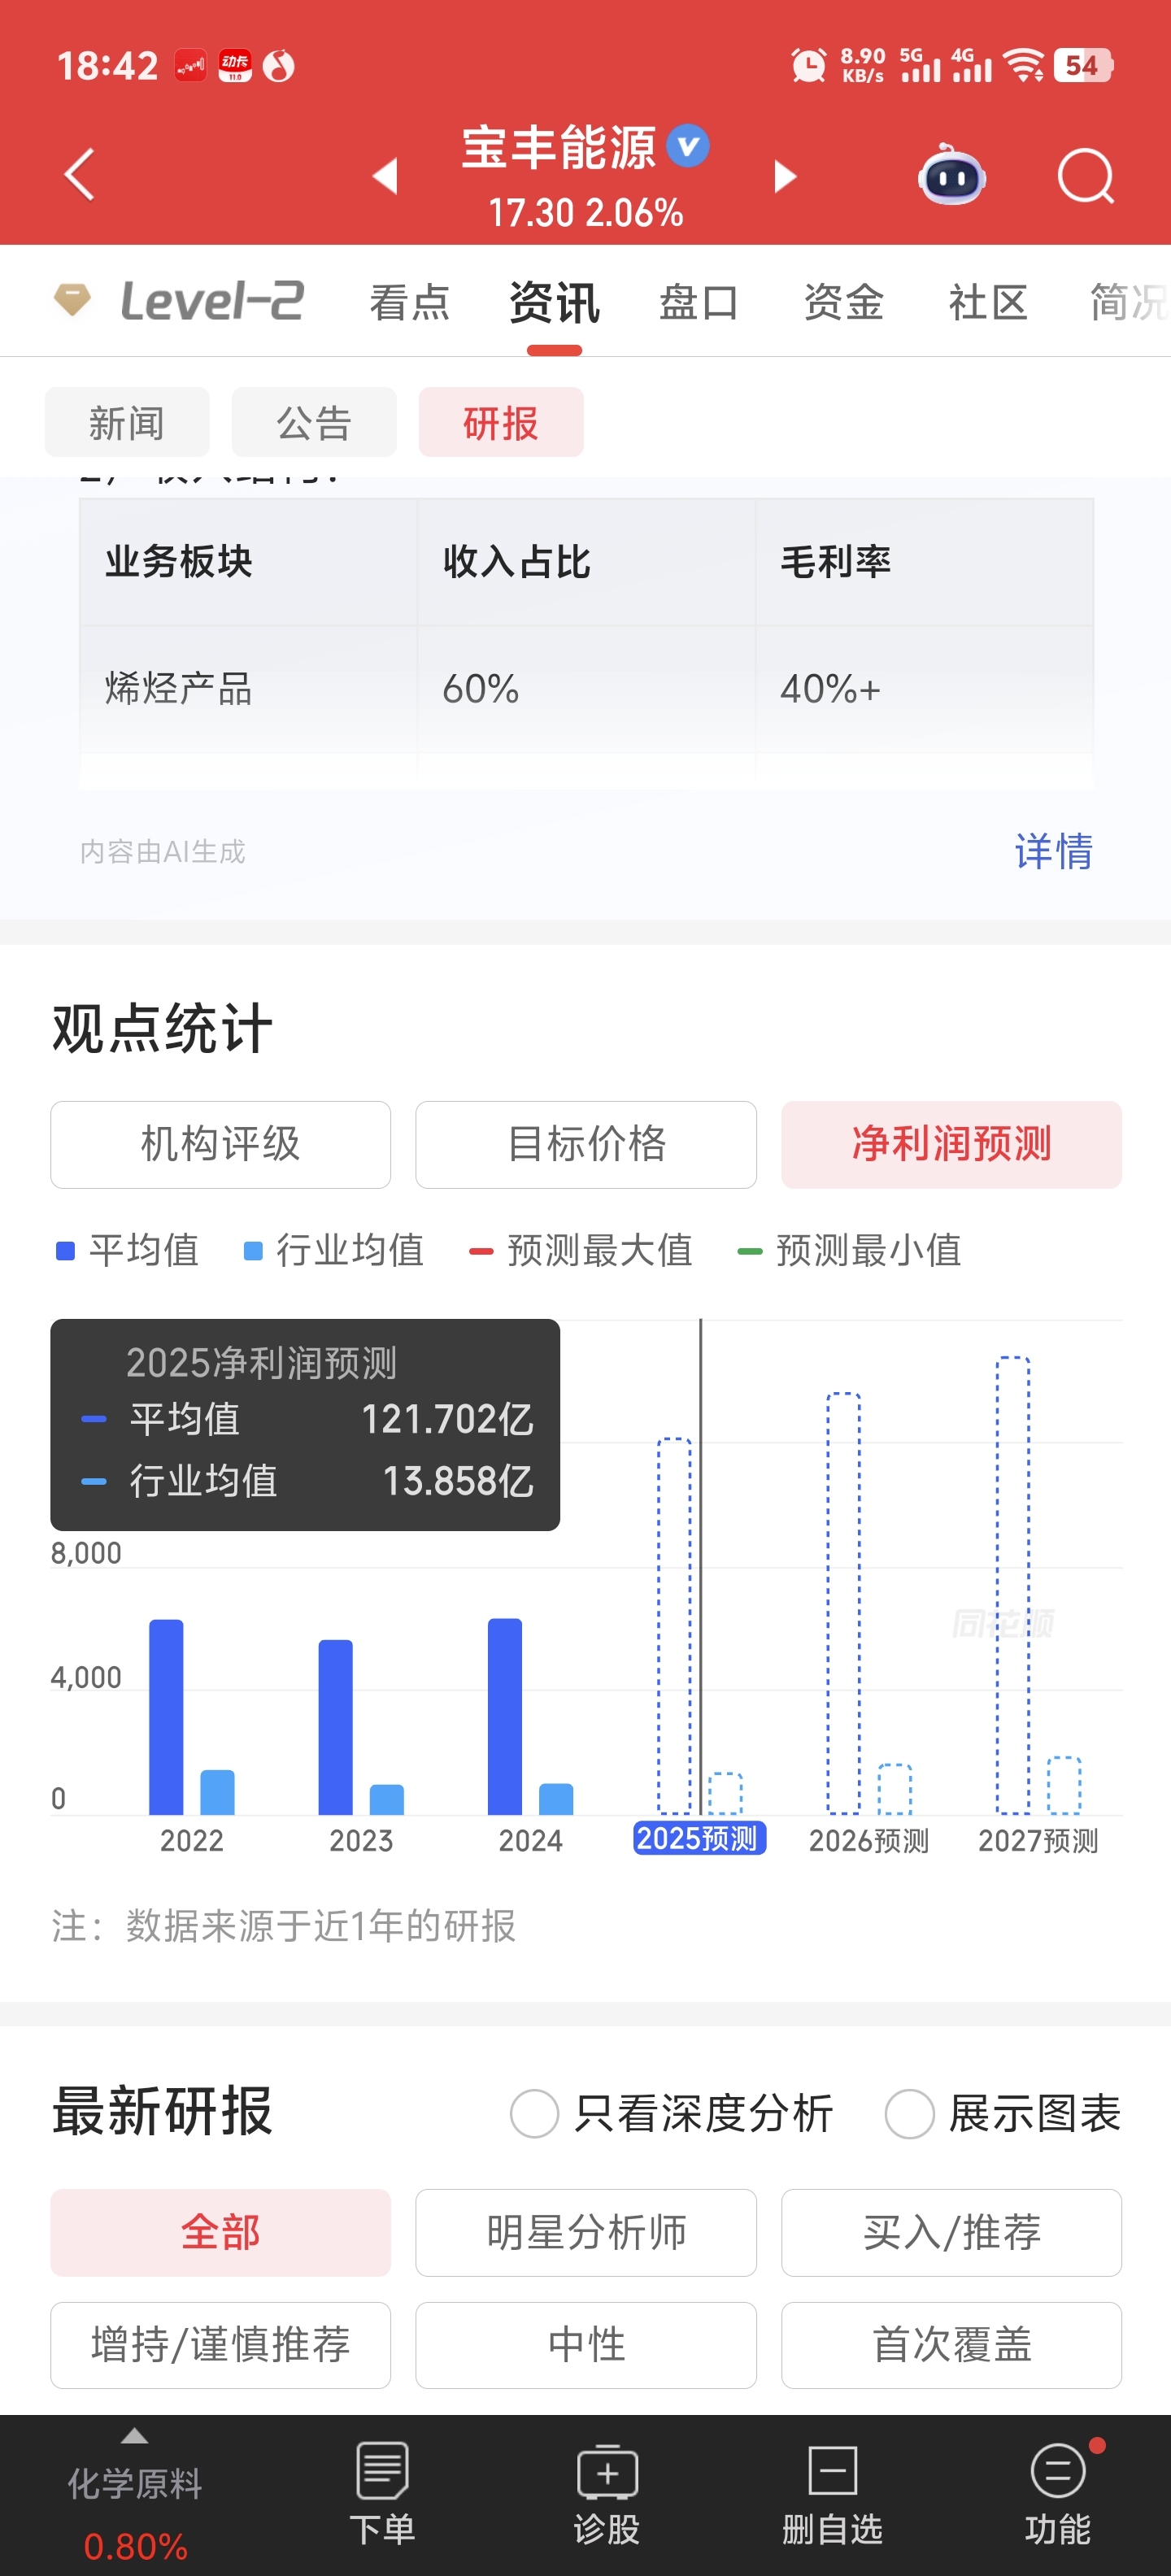Viewport: 1171px width, 2576px height.
Task: Switch to previous stock with left triangle
Action: tap(386, 176)
